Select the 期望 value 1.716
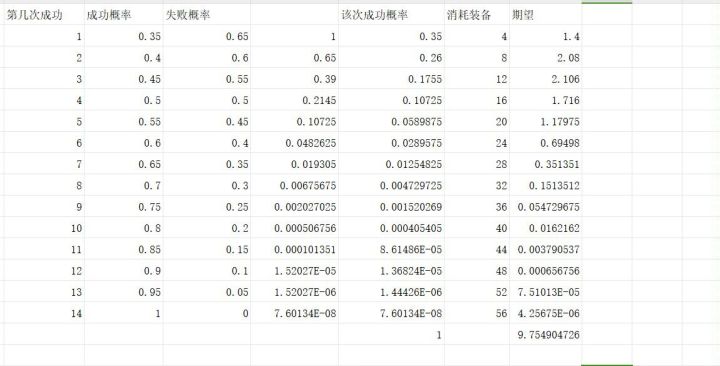Viewport: 720px width, 366px height. (546, 100)
